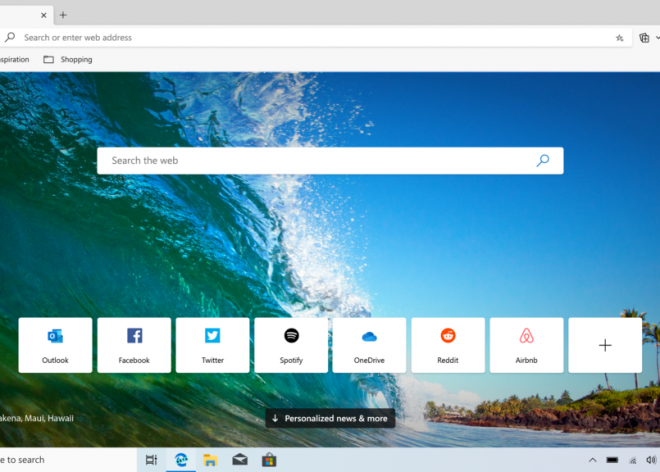
Task: Show hidden system tray icons
Action: tap(592, 460)
